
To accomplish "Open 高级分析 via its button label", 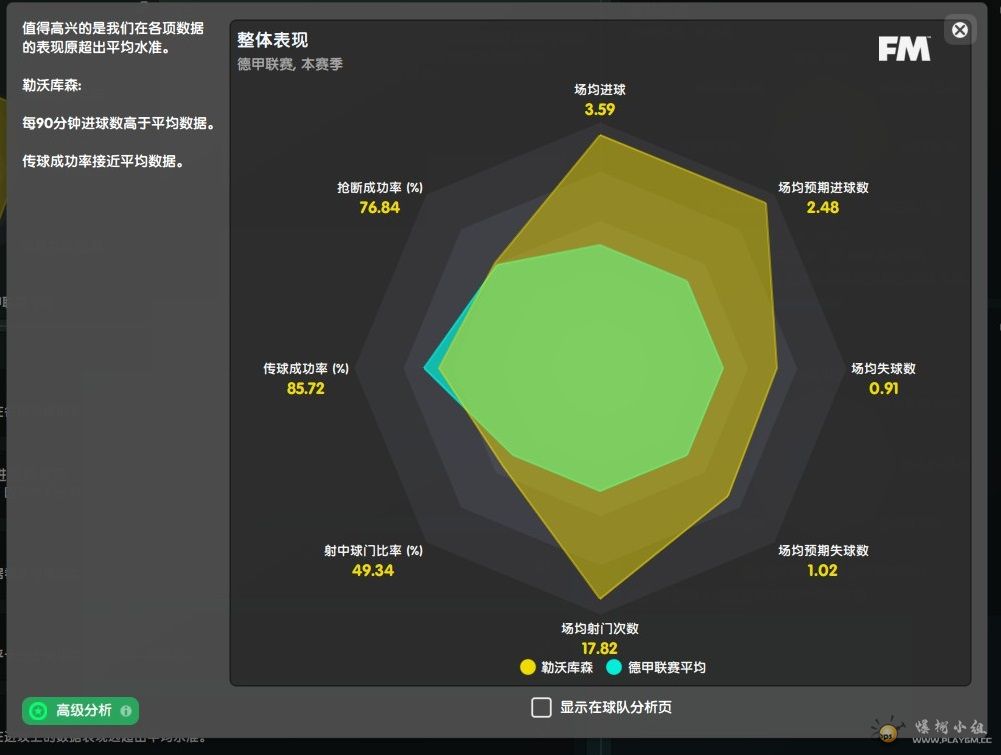I will point(84,711).
